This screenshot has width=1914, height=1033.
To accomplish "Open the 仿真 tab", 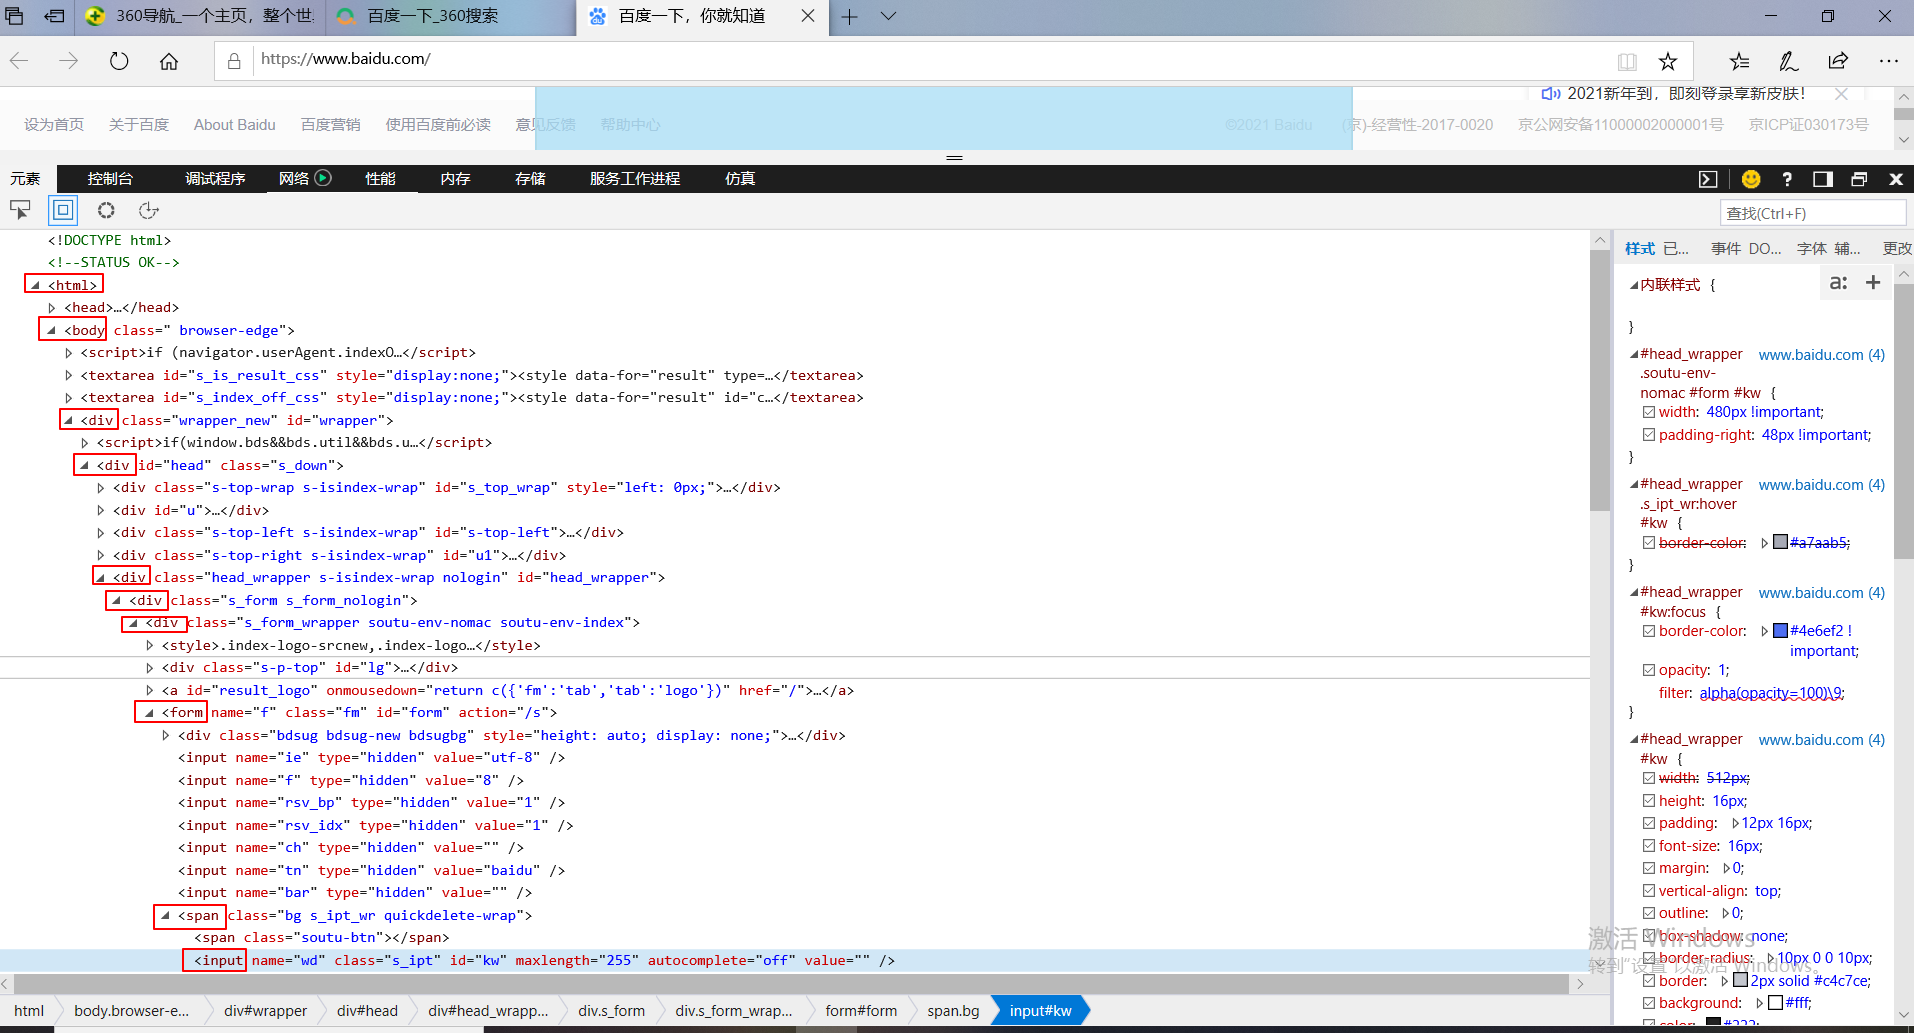I will tap(740, 179).
